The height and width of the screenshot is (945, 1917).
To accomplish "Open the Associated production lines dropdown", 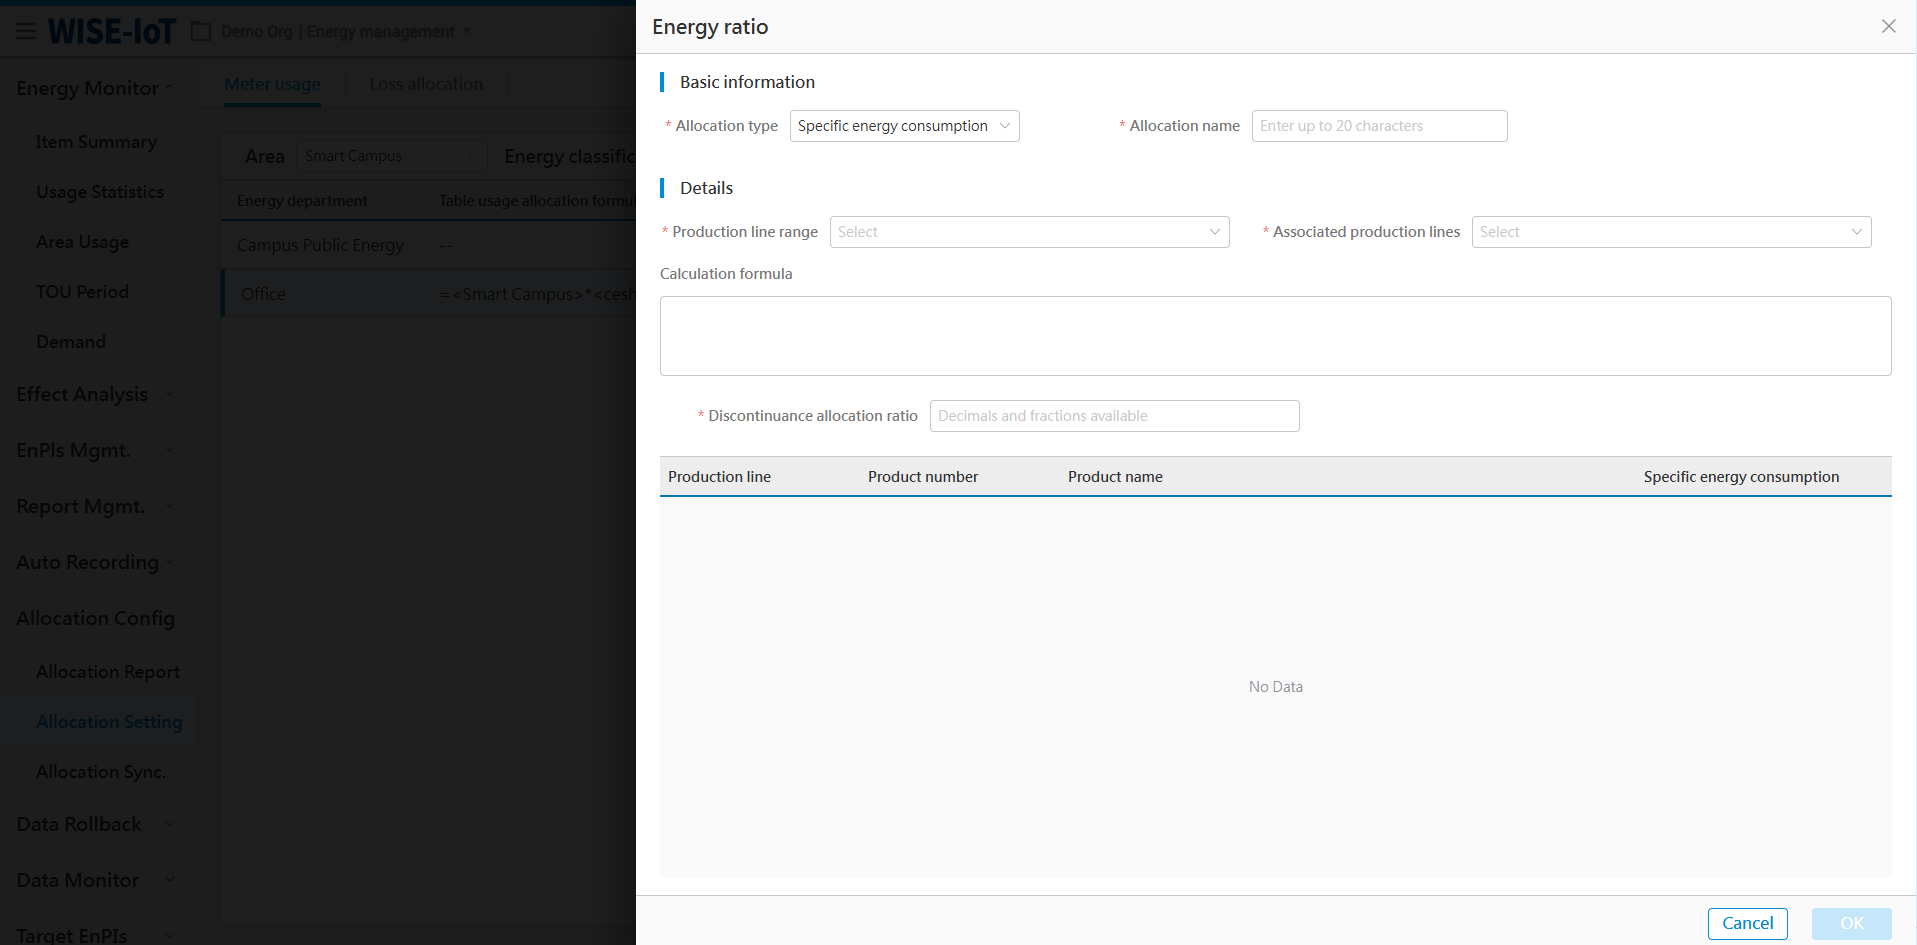I will tap(1670, 232).
